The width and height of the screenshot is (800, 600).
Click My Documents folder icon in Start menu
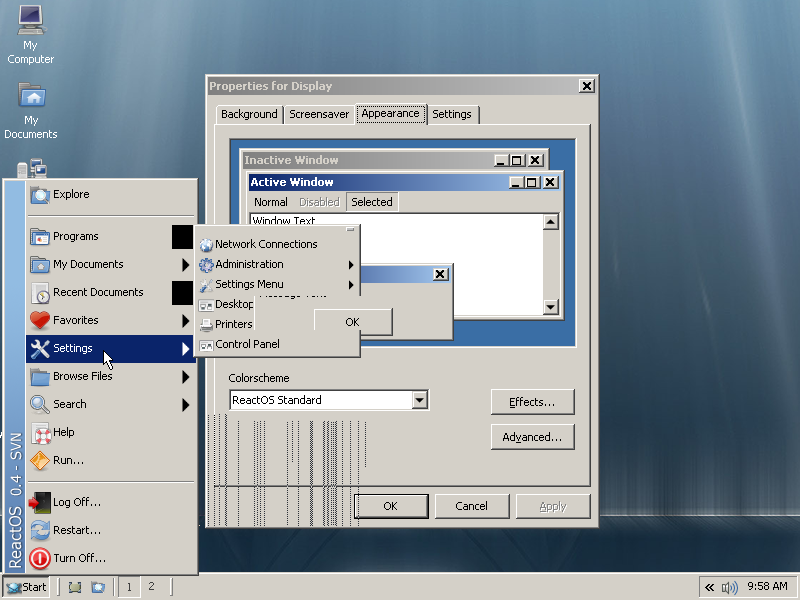tap(40, 264)
